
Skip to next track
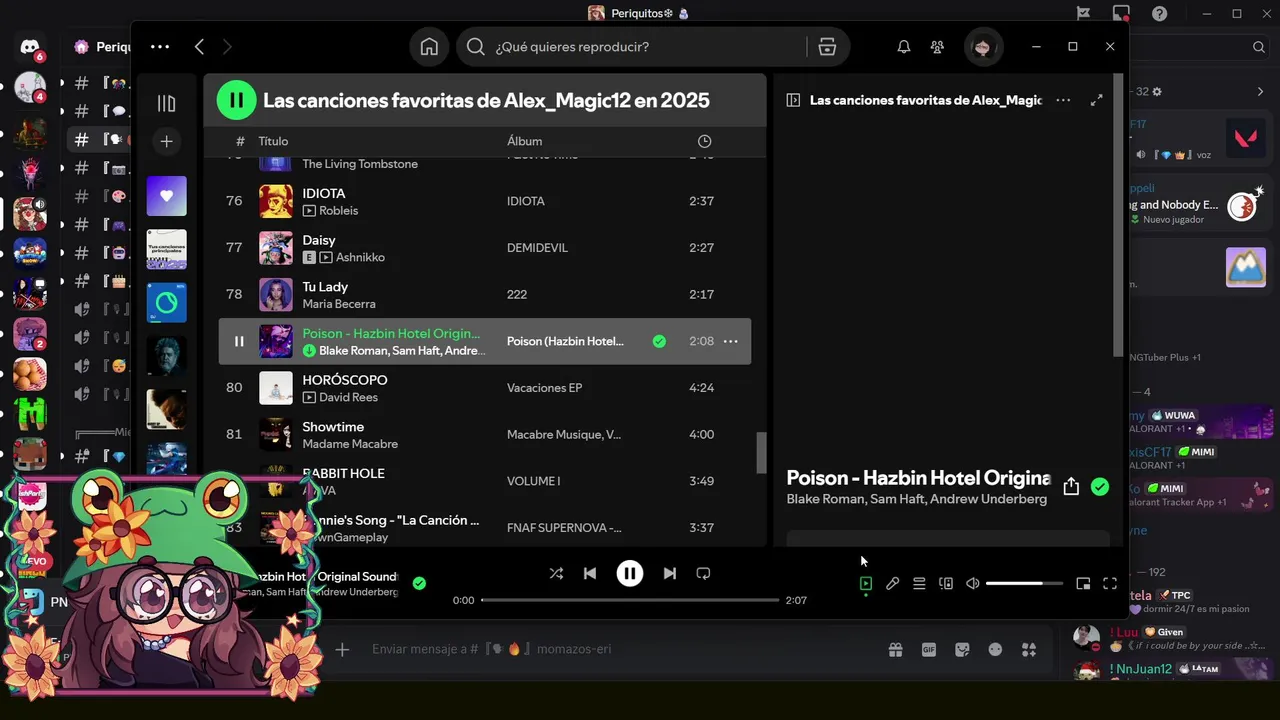[x=670, y=573]
